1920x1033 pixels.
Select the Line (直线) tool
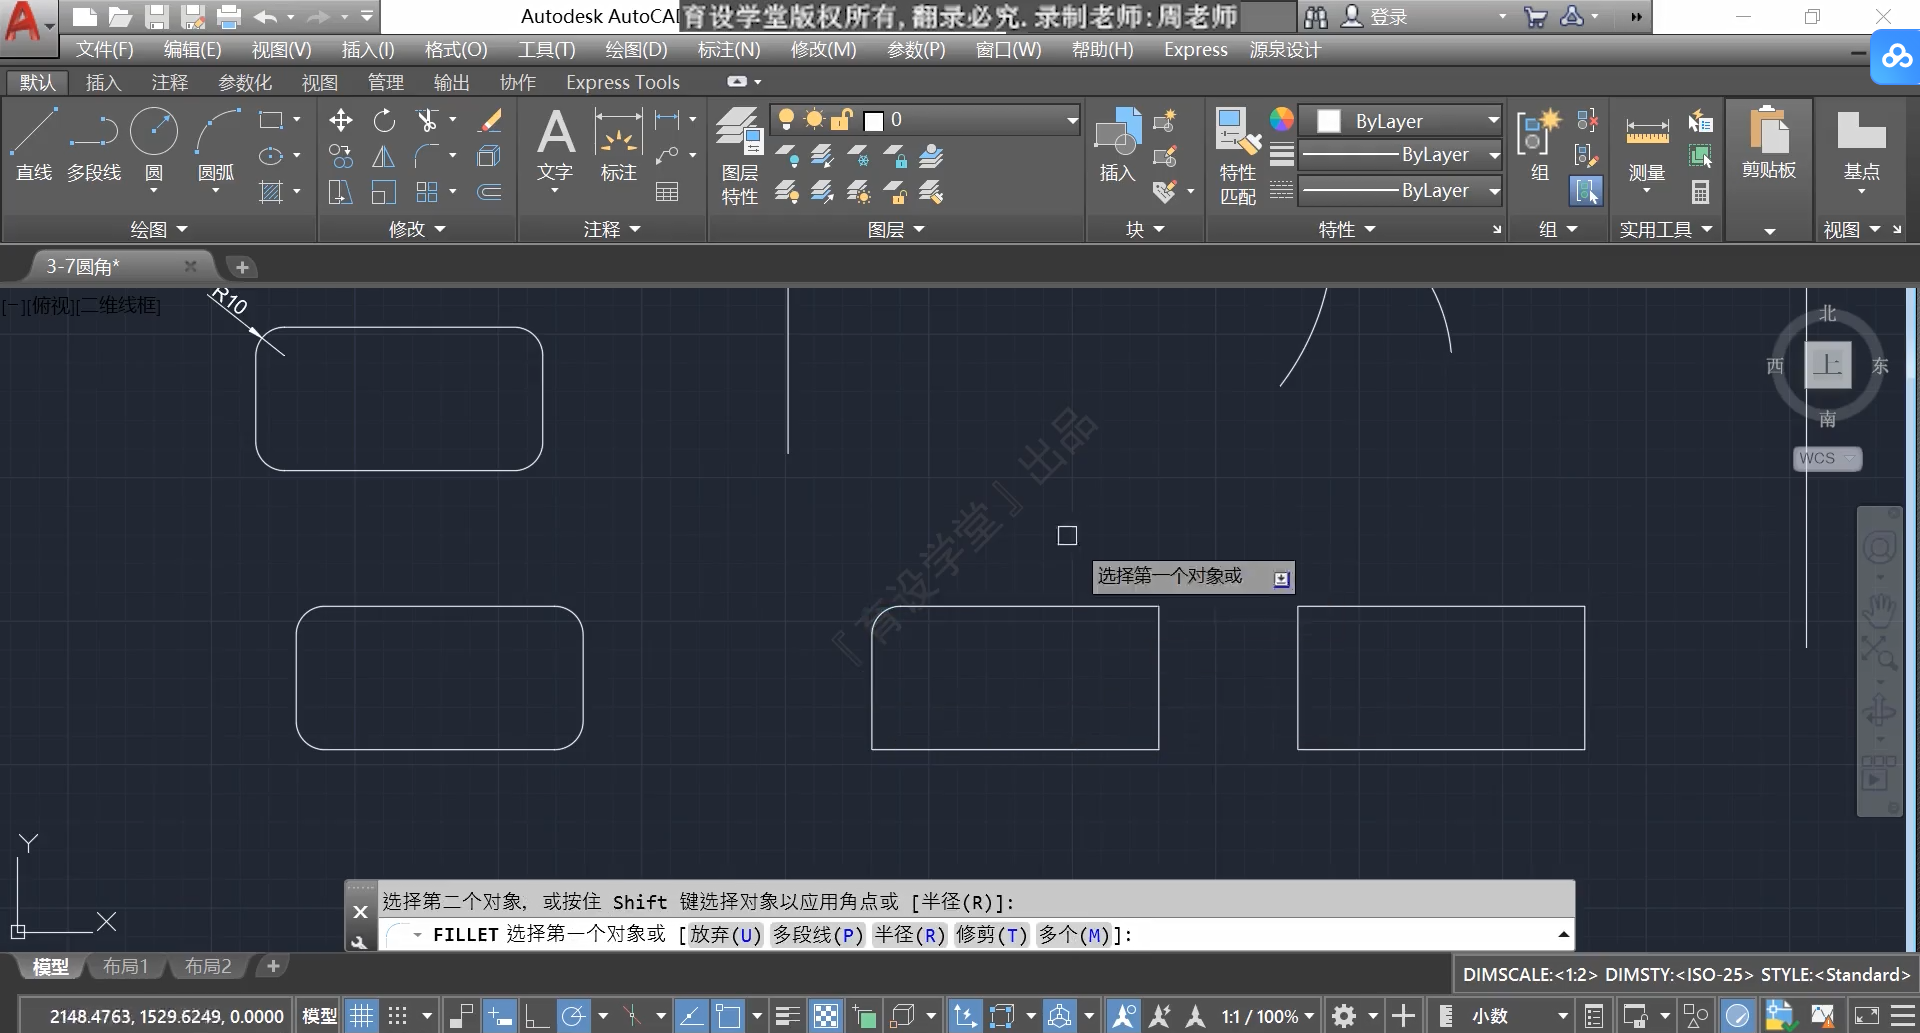pos(34,144)
